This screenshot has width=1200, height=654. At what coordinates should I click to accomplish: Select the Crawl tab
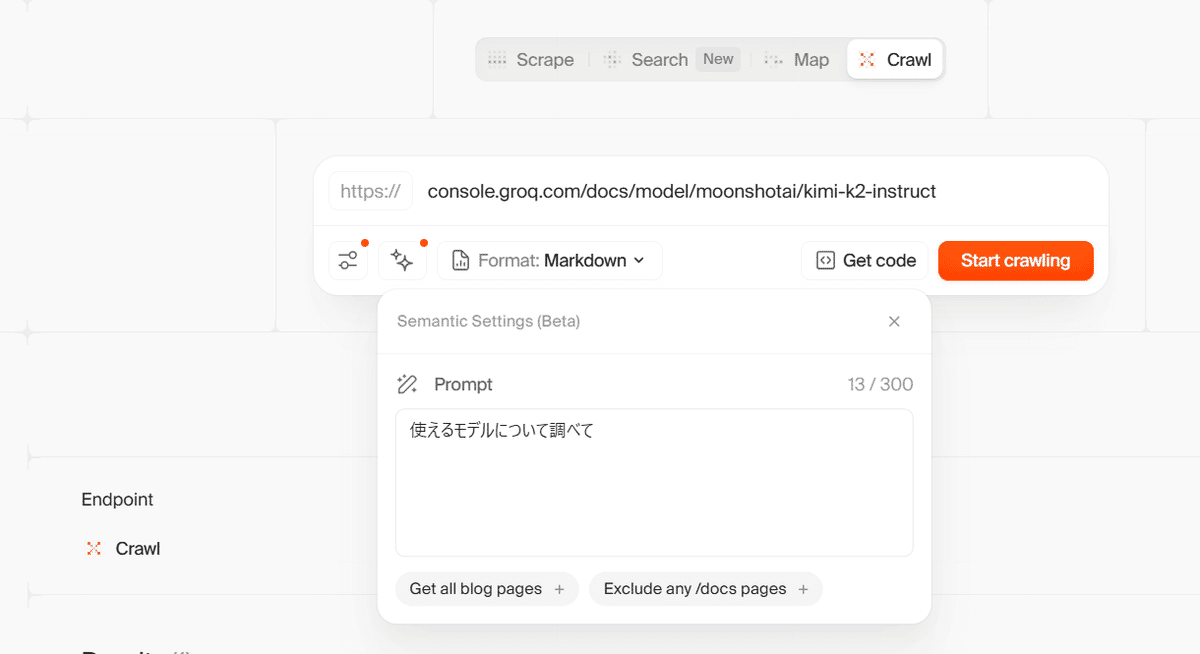pos(895,60)
